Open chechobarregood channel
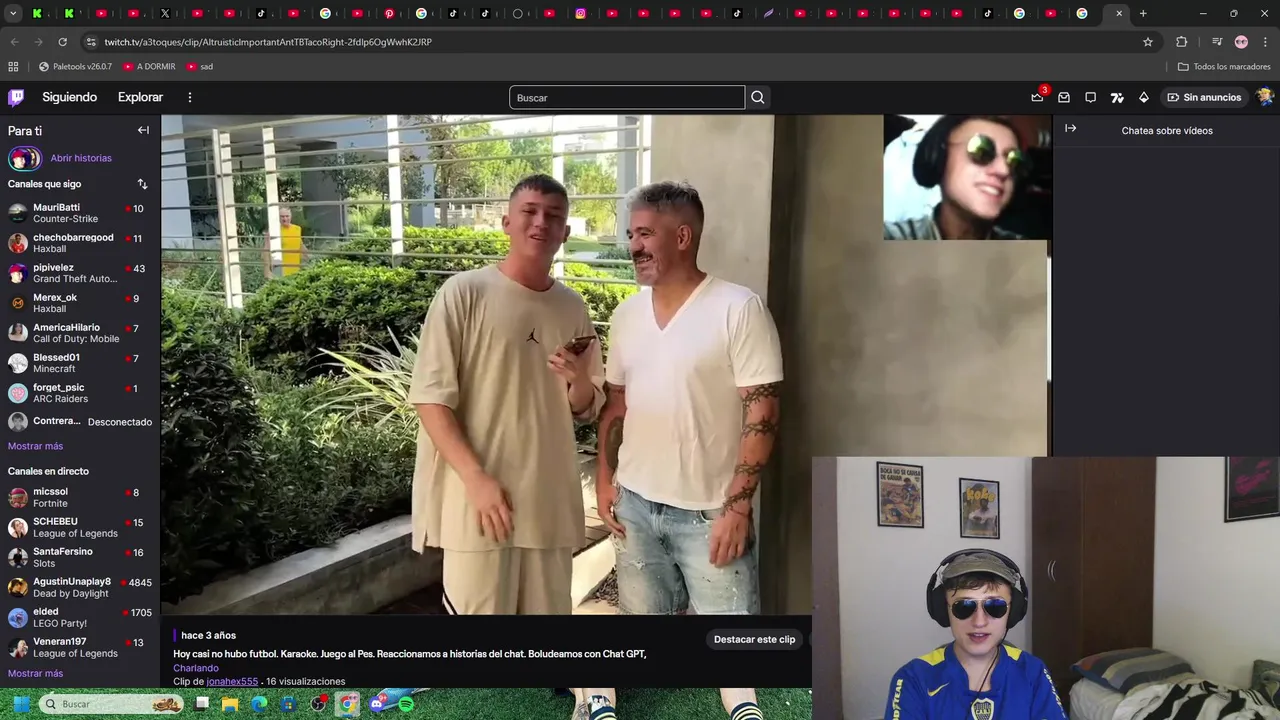 (80, 243)
